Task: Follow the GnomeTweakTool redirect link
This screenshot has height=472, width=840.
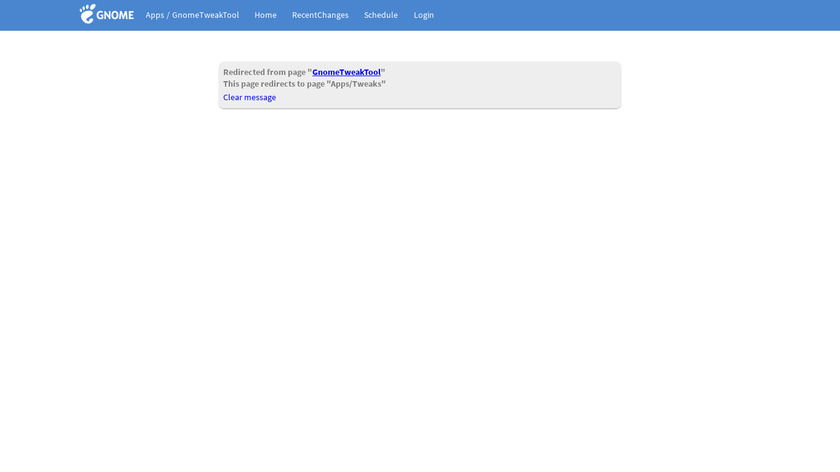Action: [346, 72]
